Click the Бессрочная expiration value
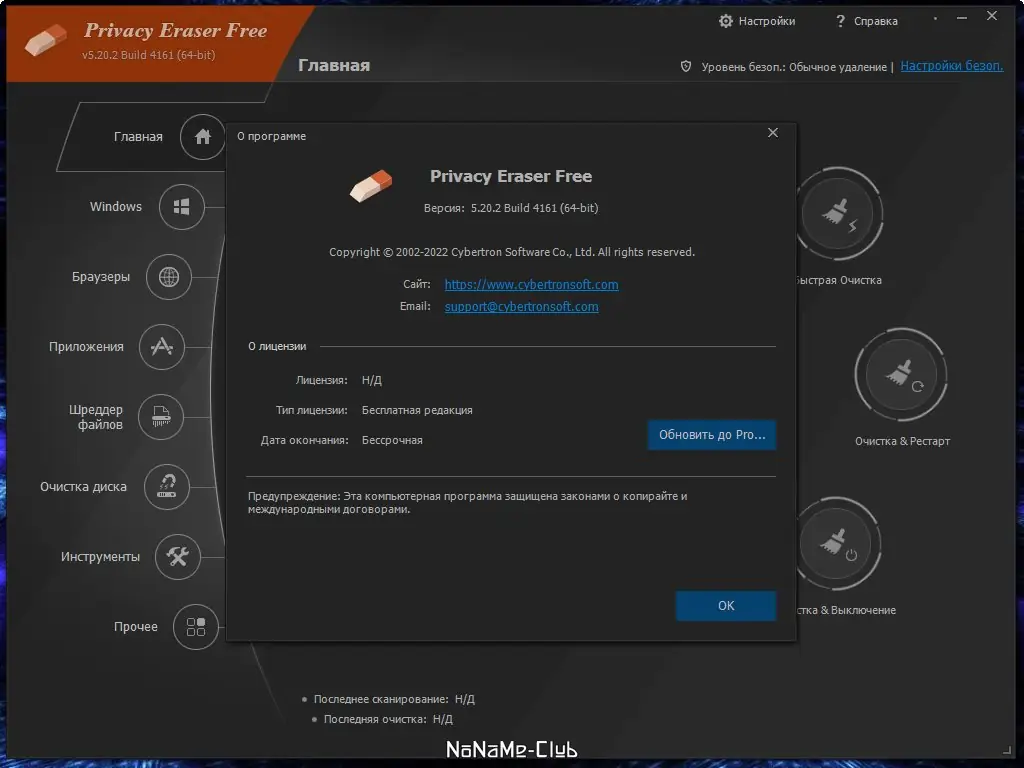Screen dimensions: 1024x768 [392, 440]
